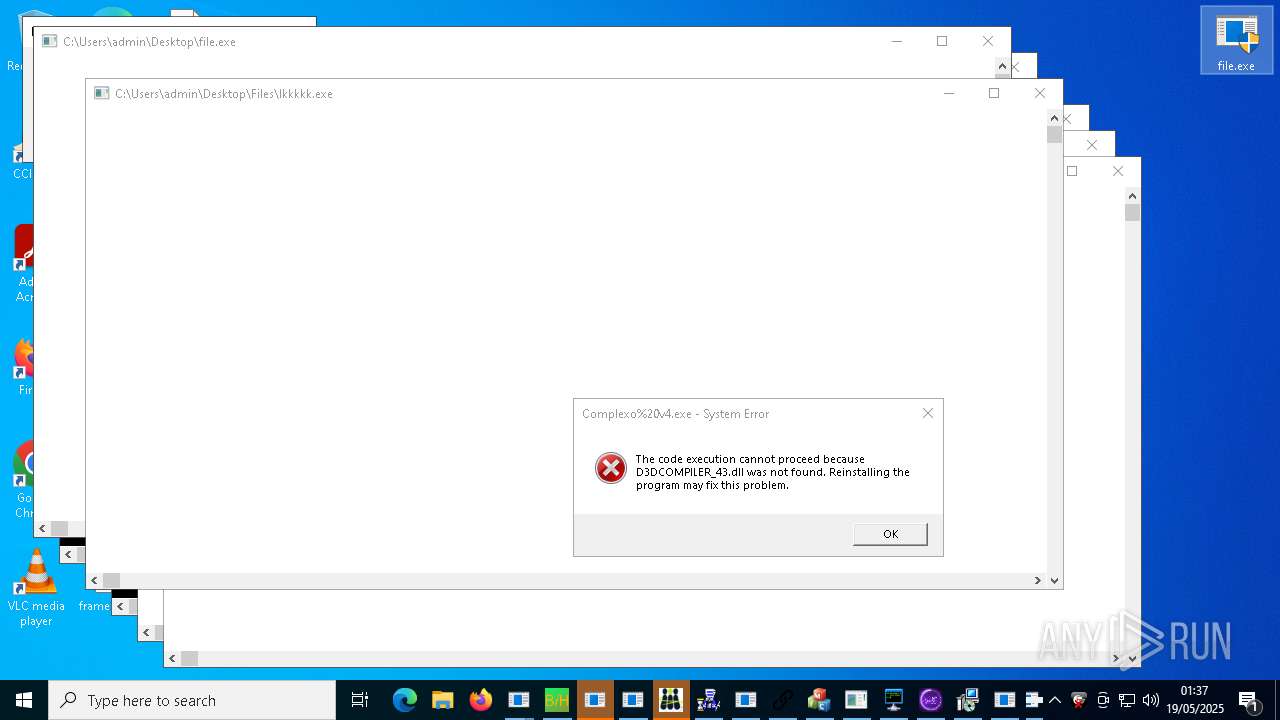Open the chain link taskbar icon
This screenshot has height=720, width=1280.
tap(782, 700)
